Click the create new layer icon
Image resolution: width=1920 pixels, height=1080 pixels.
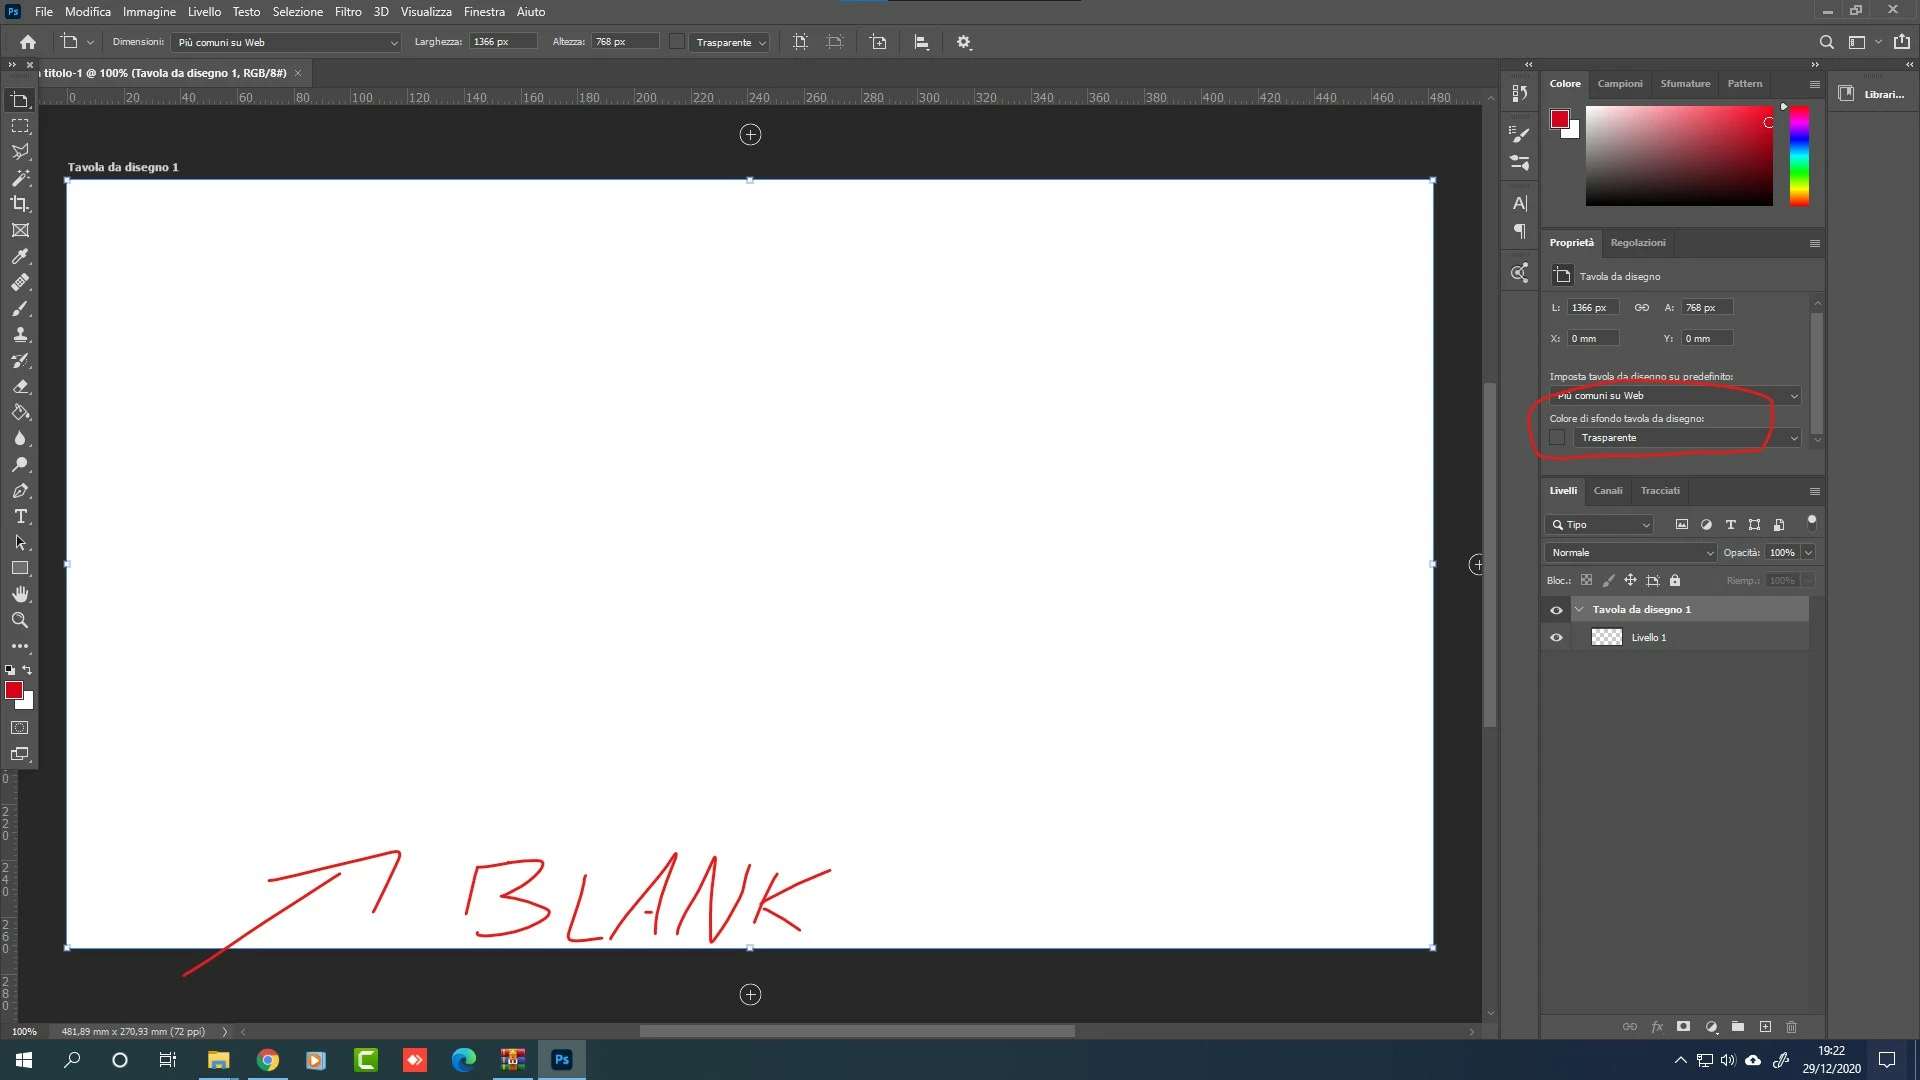click(1765, 1027)
